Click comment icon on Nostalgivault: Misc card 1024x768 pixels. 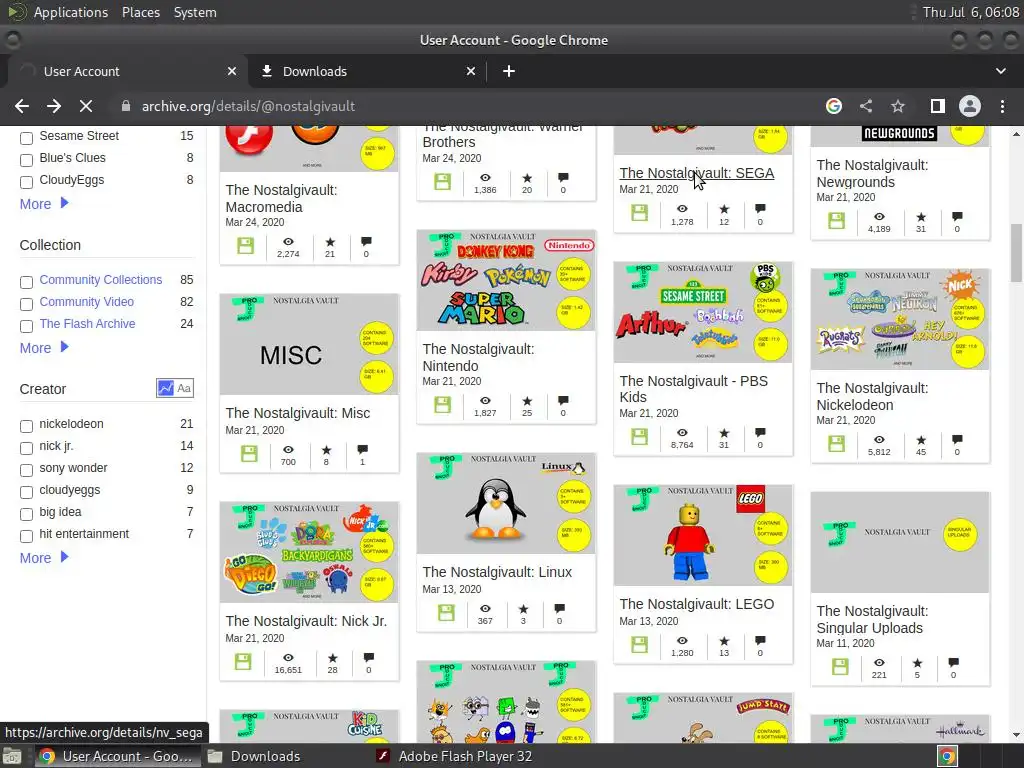click(x=362, y=449)
